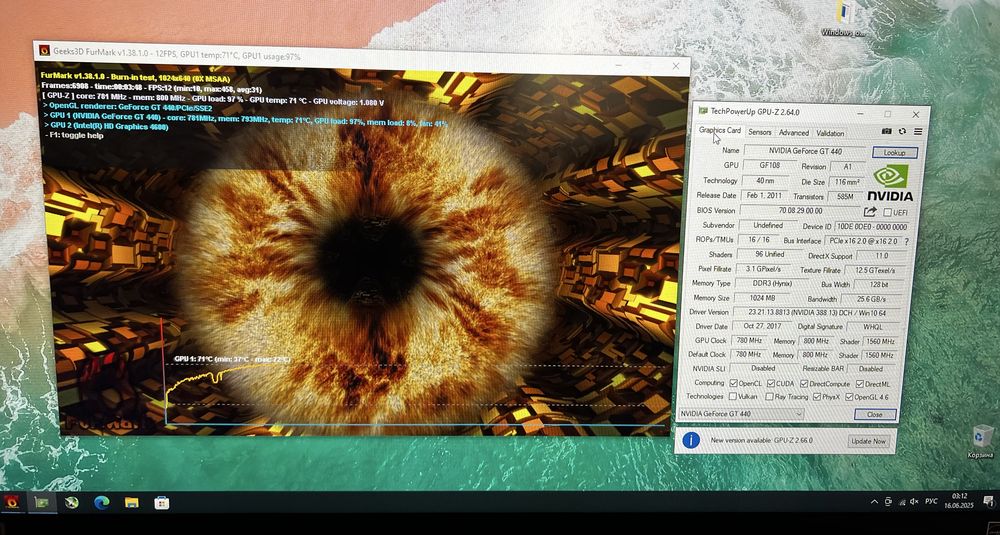The width and height of the screenshot is (1000, 535).
Task: Open the GPU-Z hamburger menu
Action: point(918,131)
